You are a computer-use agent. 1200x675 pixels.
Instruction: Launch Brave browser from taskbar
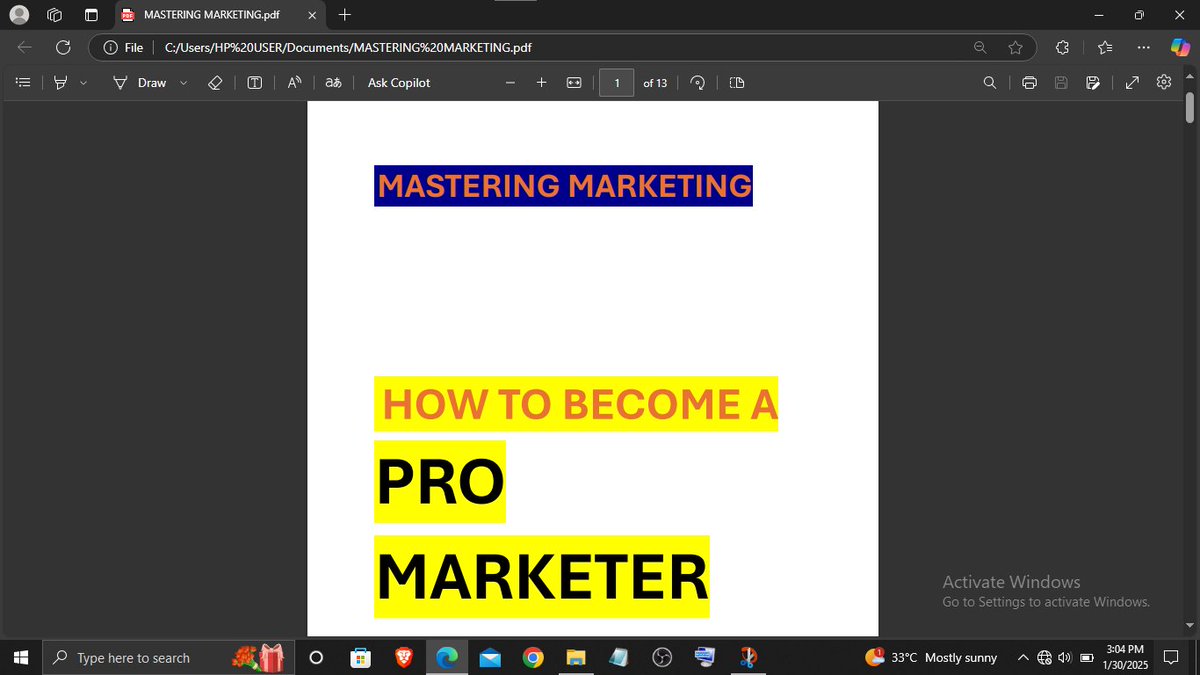403,657
